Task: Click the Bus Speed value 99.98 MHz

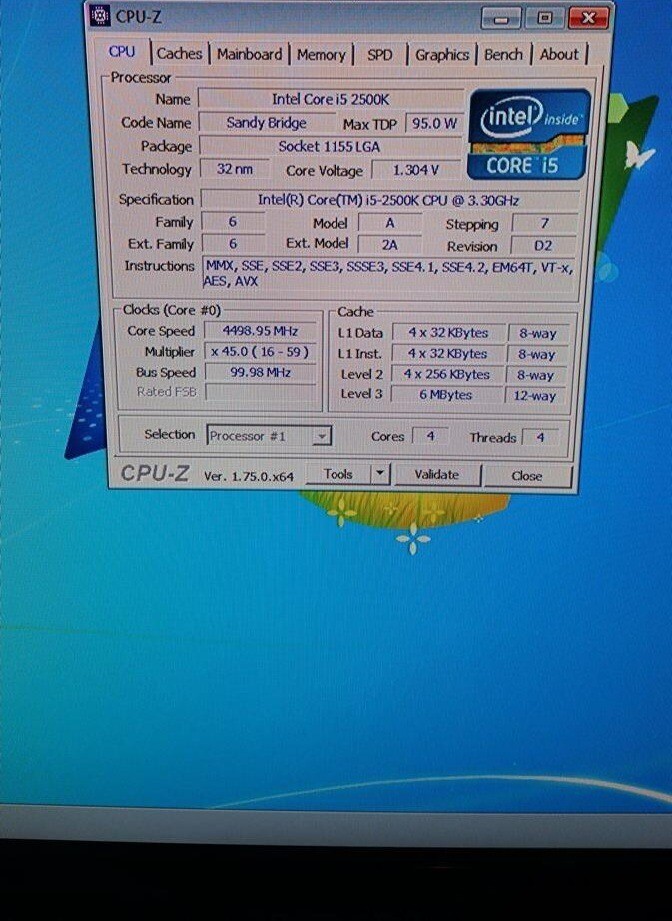Action: (260, 372)
